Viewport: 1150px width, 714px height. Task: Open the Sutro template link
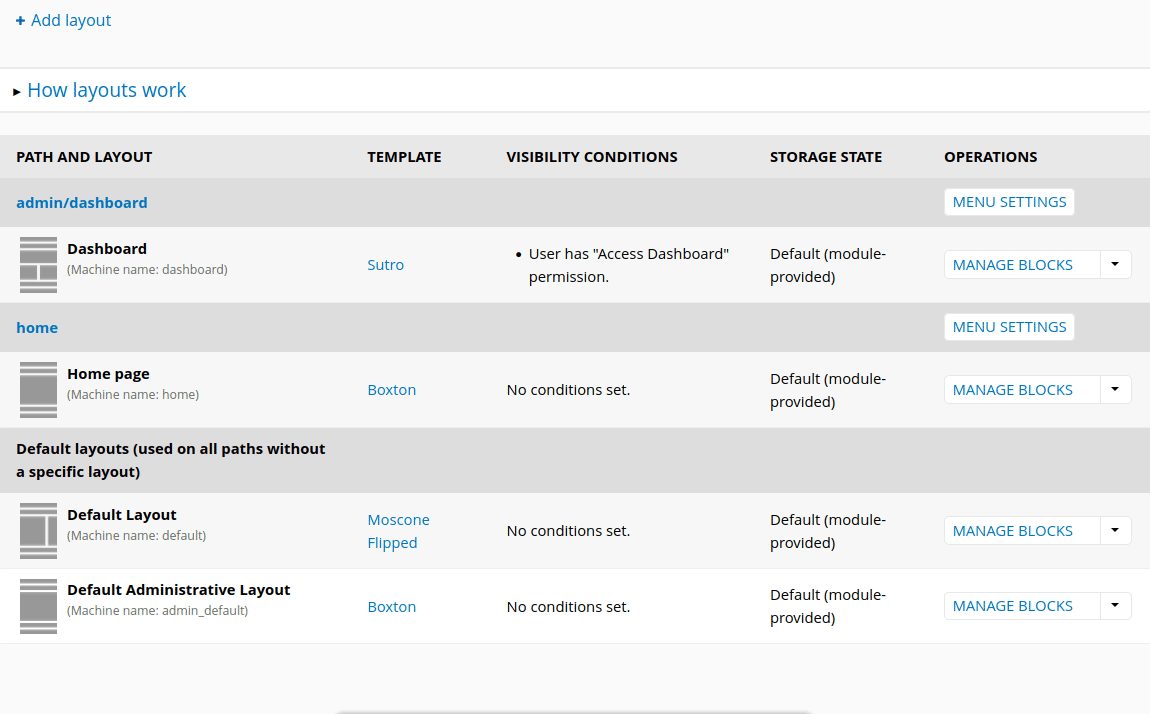point(385,264)
